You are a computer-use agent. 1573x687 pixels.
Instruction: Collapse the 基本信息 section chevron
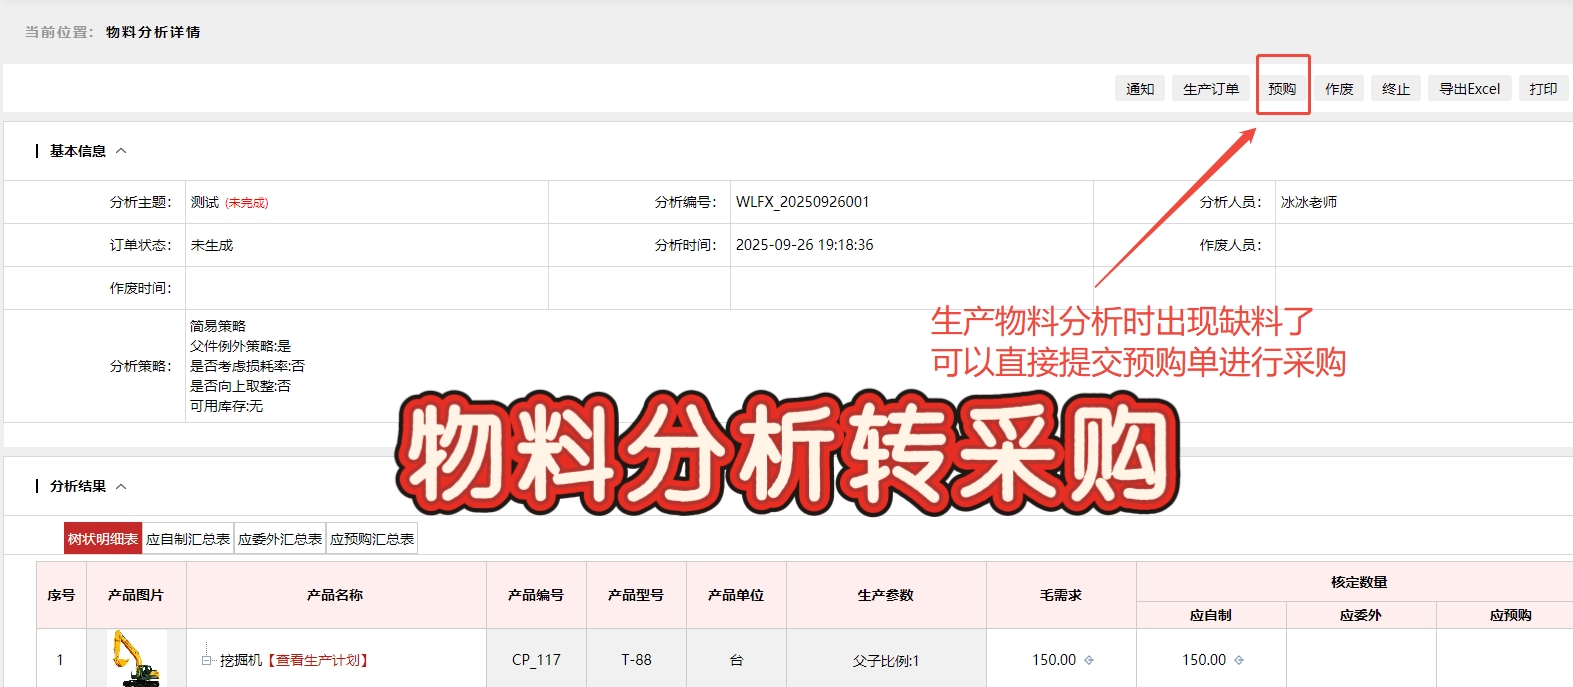(121, 151)
